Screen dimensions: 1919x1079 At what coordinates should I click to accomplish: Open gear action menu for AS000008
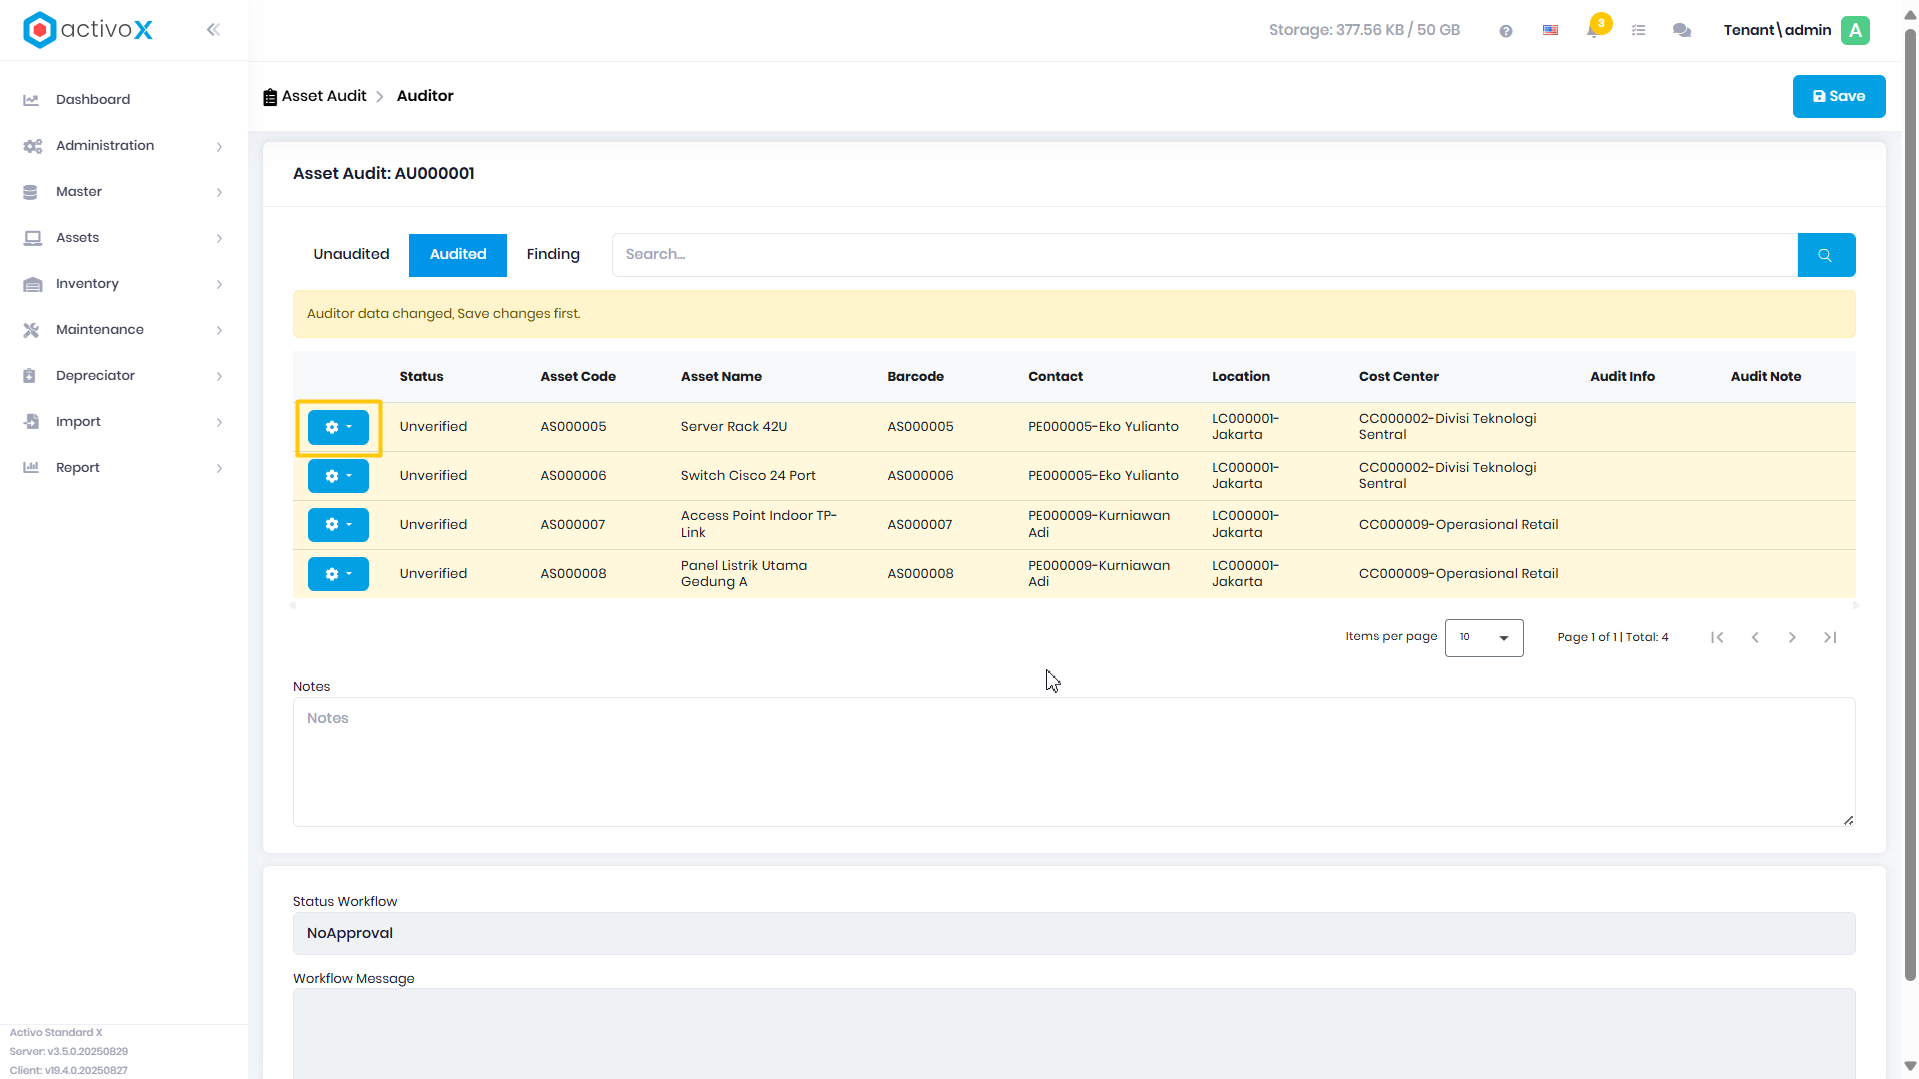tap(338, 574)
